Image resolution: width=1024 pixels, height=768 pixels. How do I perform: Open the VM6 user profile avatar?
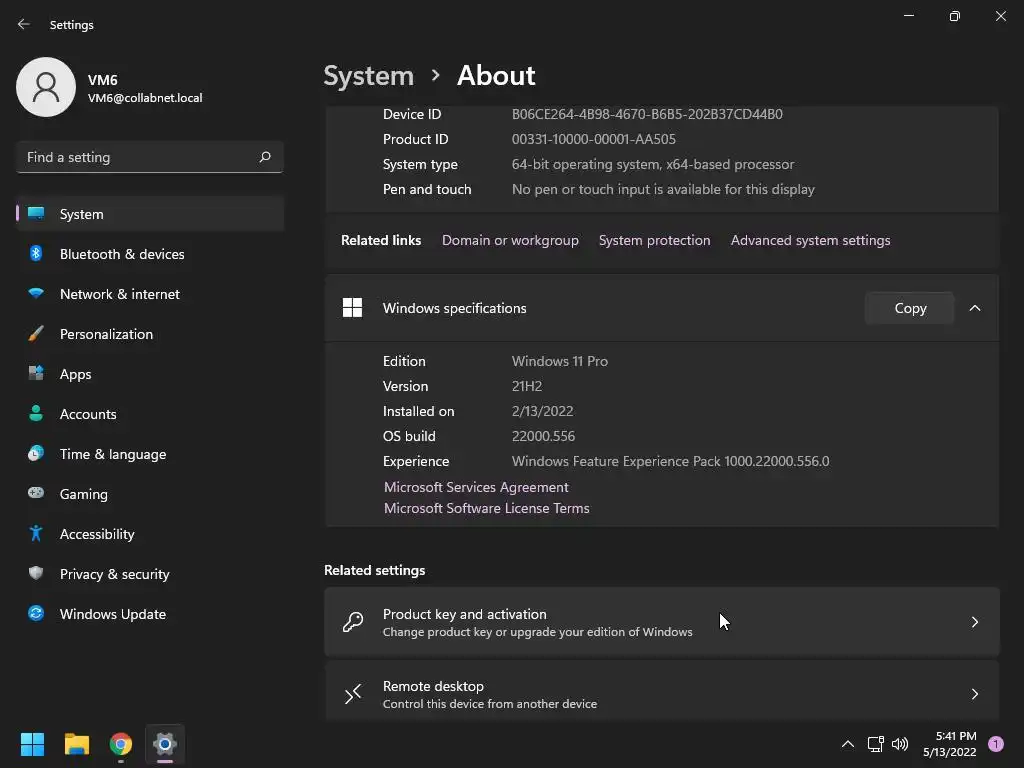[46, 87]
